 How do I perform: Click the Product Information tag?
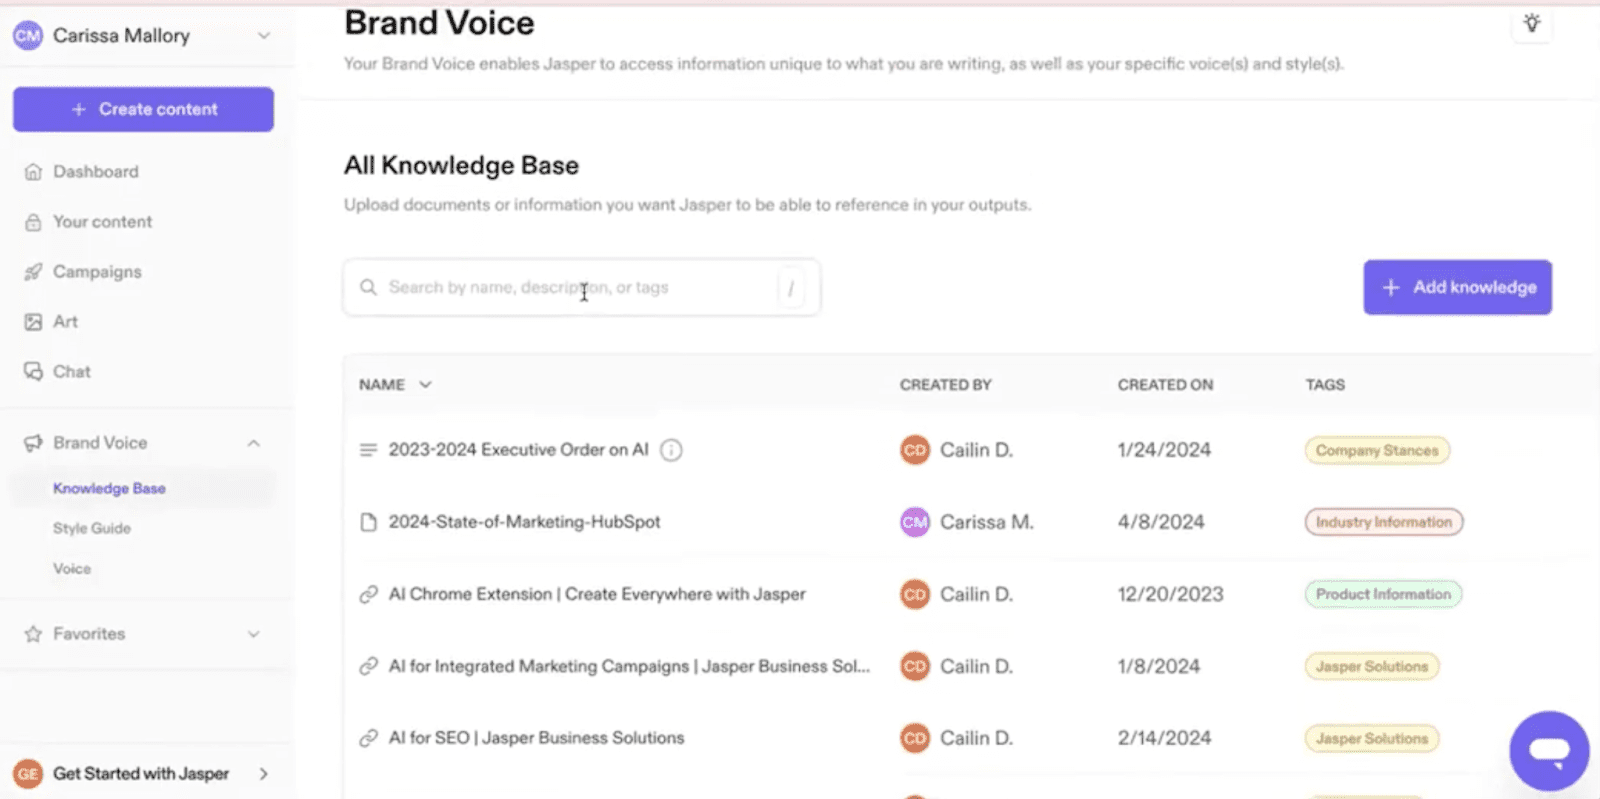pyautogui.click(x=1383, y=594)
